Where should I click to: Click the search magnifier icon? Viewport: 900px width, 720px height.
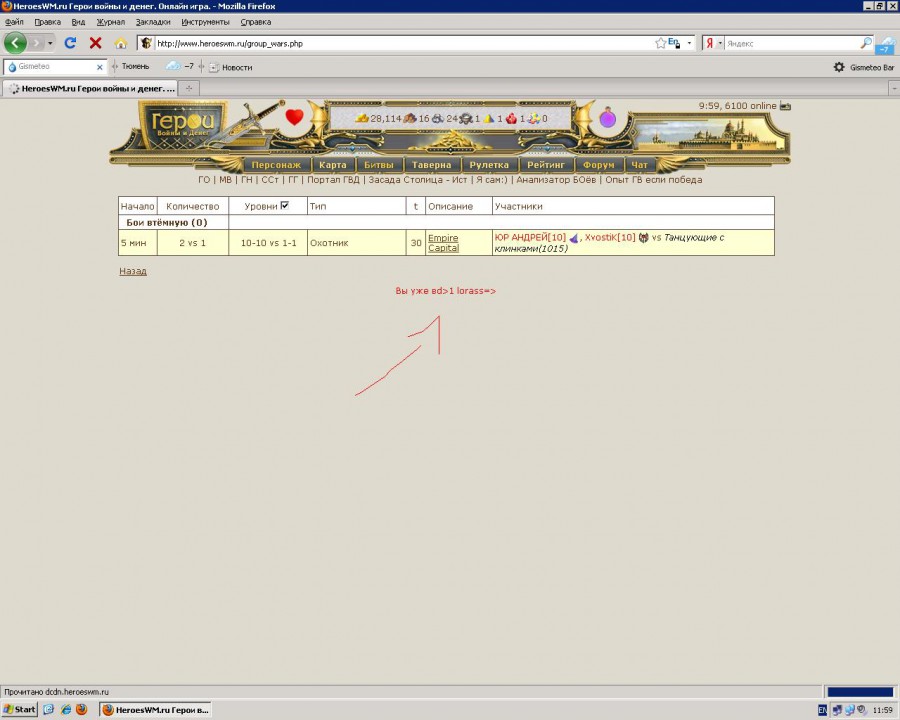point(866,43)
